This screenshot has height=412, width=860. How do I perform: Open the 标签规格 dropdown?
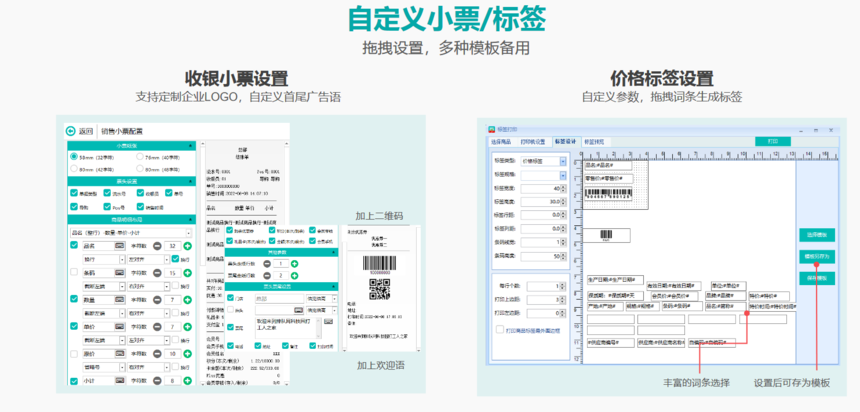(x=563, y=176)
